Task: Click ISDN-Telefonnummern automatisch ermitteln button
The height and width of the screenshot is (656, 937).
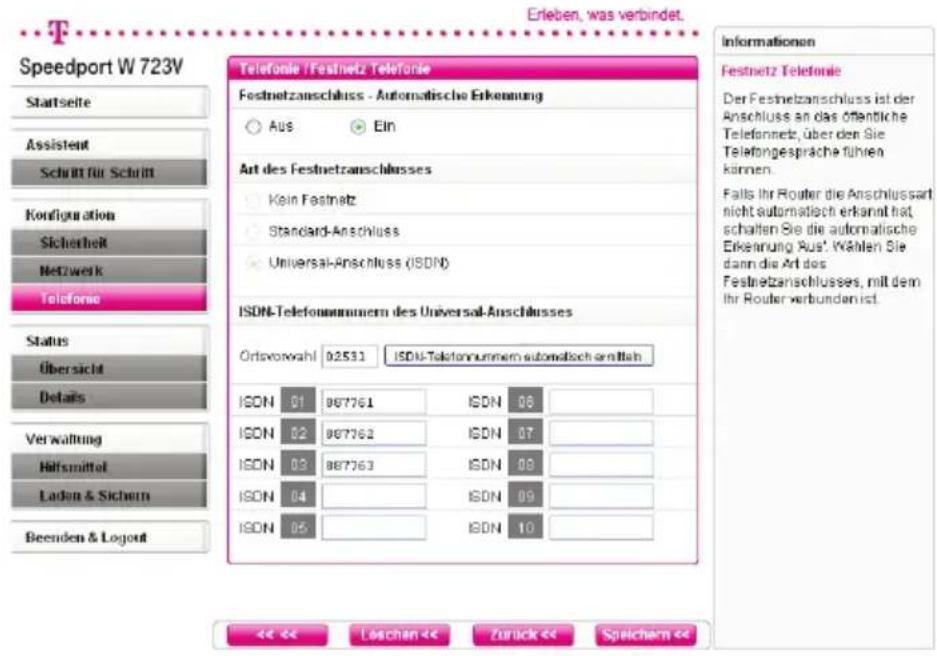Action: tap(519, 356)
